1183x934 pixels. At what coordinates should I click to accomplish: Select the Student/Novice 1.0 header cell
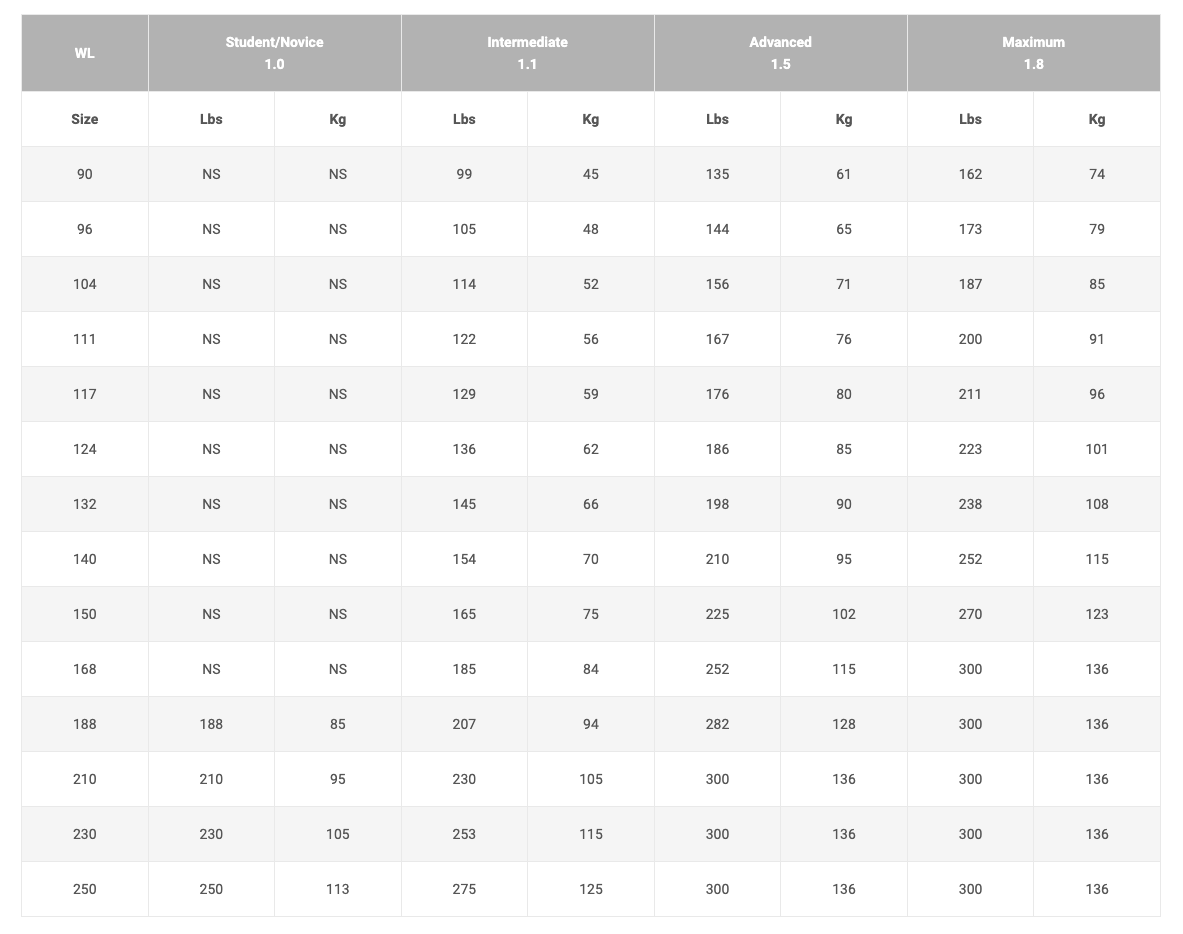(x=275, y=53)
